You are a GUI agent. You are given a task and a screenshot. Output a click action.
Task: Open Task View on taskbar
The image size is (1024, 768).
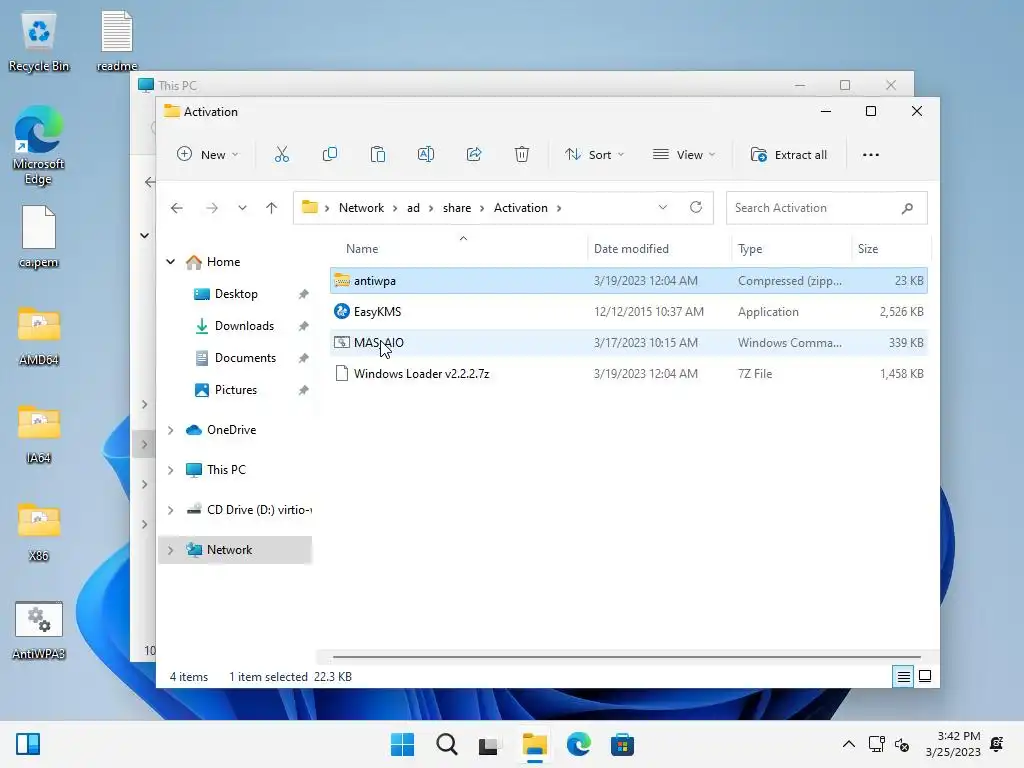(x=488, y=744)
